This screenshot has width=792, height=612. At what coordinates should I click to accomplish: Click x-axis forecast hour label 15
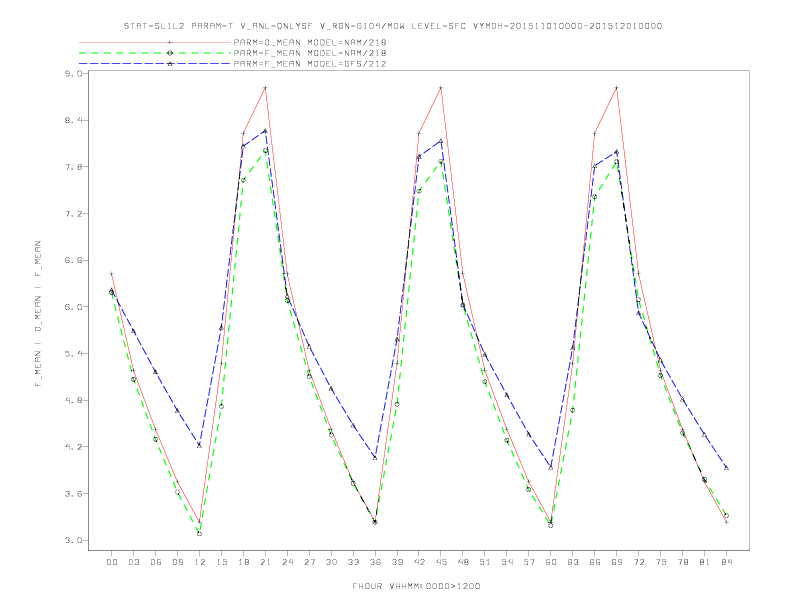pos(221,562)
